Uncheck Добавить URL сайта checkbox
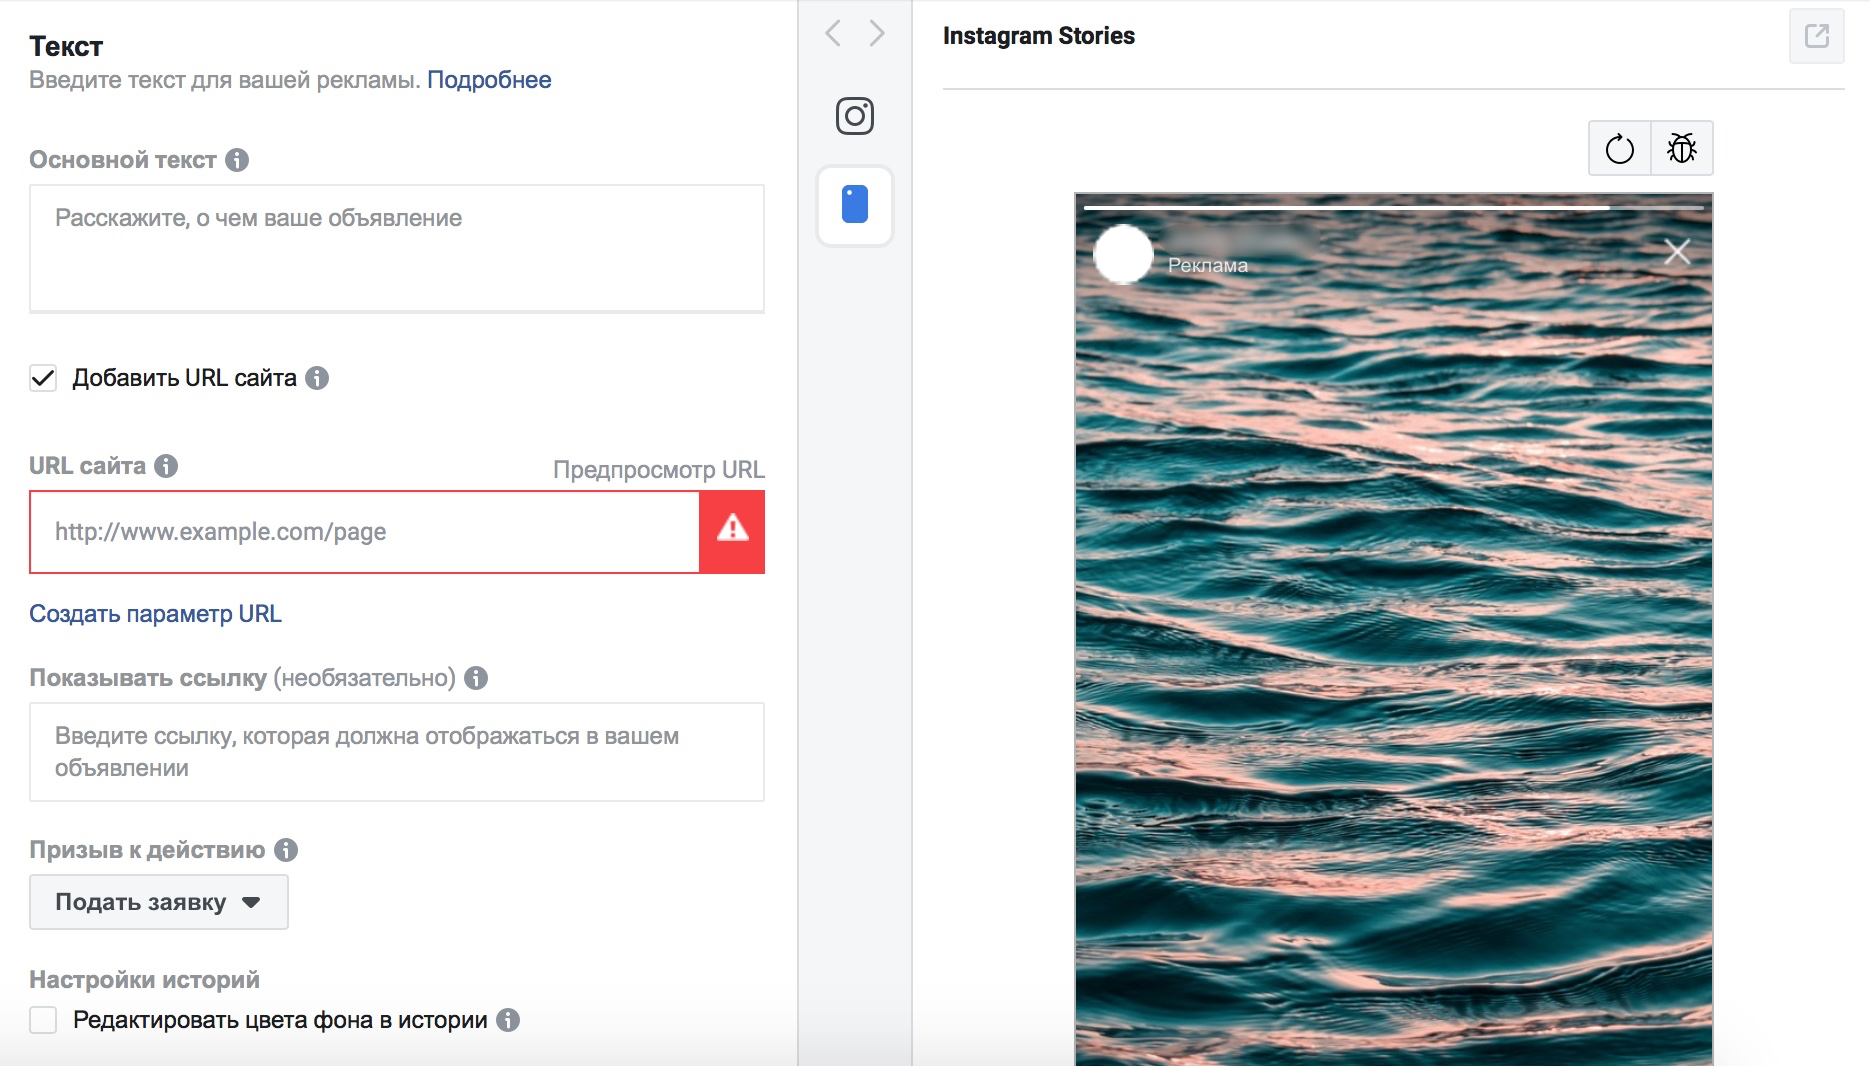The image size is (1870, 1066). (43, 378)
